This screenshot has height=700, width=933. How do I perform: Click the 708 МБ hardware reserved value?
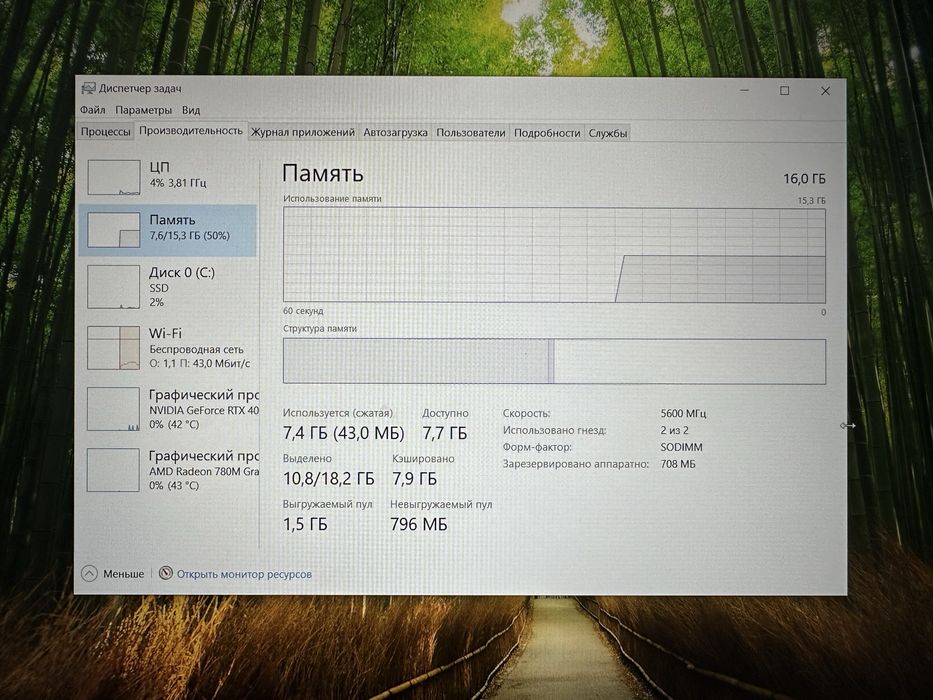click(678, 464)
